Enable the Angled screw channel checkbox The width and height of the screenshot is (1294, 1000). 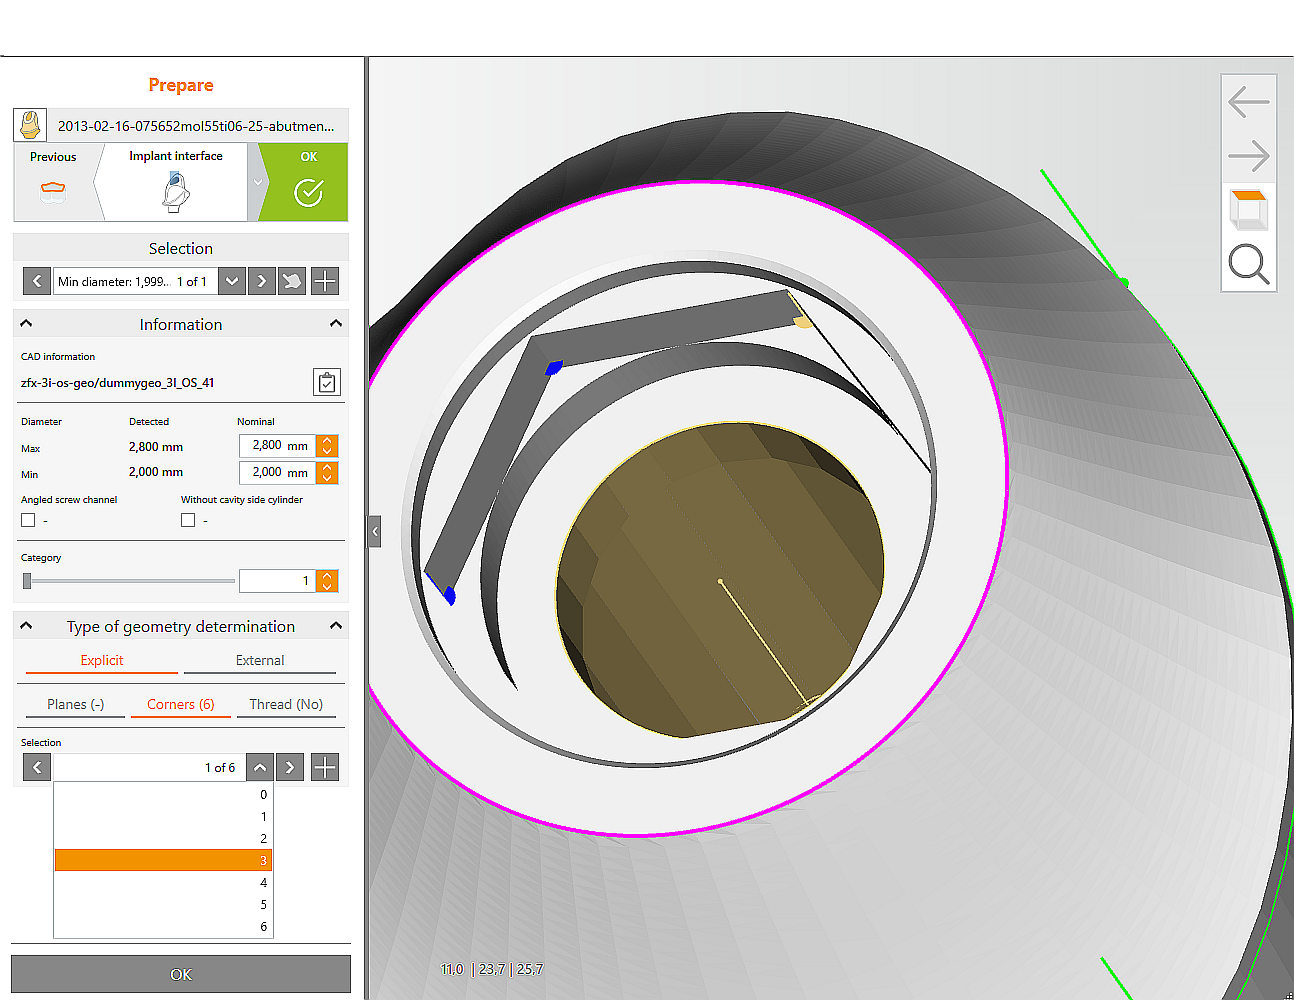(28, 520)
